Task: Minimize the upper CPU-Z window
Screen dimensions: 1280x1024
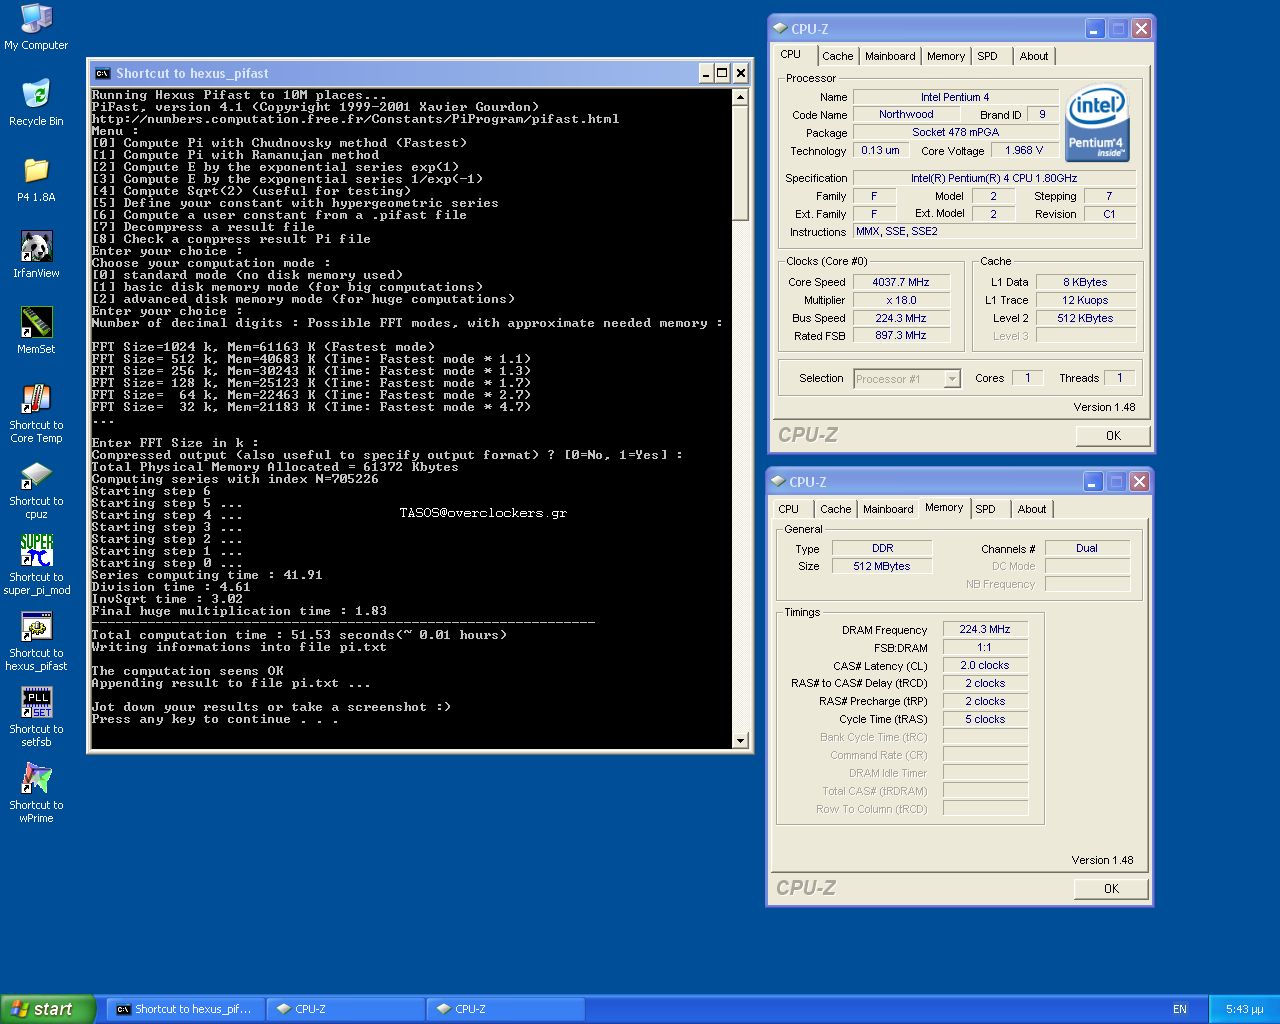Action: click(1095, 29)
